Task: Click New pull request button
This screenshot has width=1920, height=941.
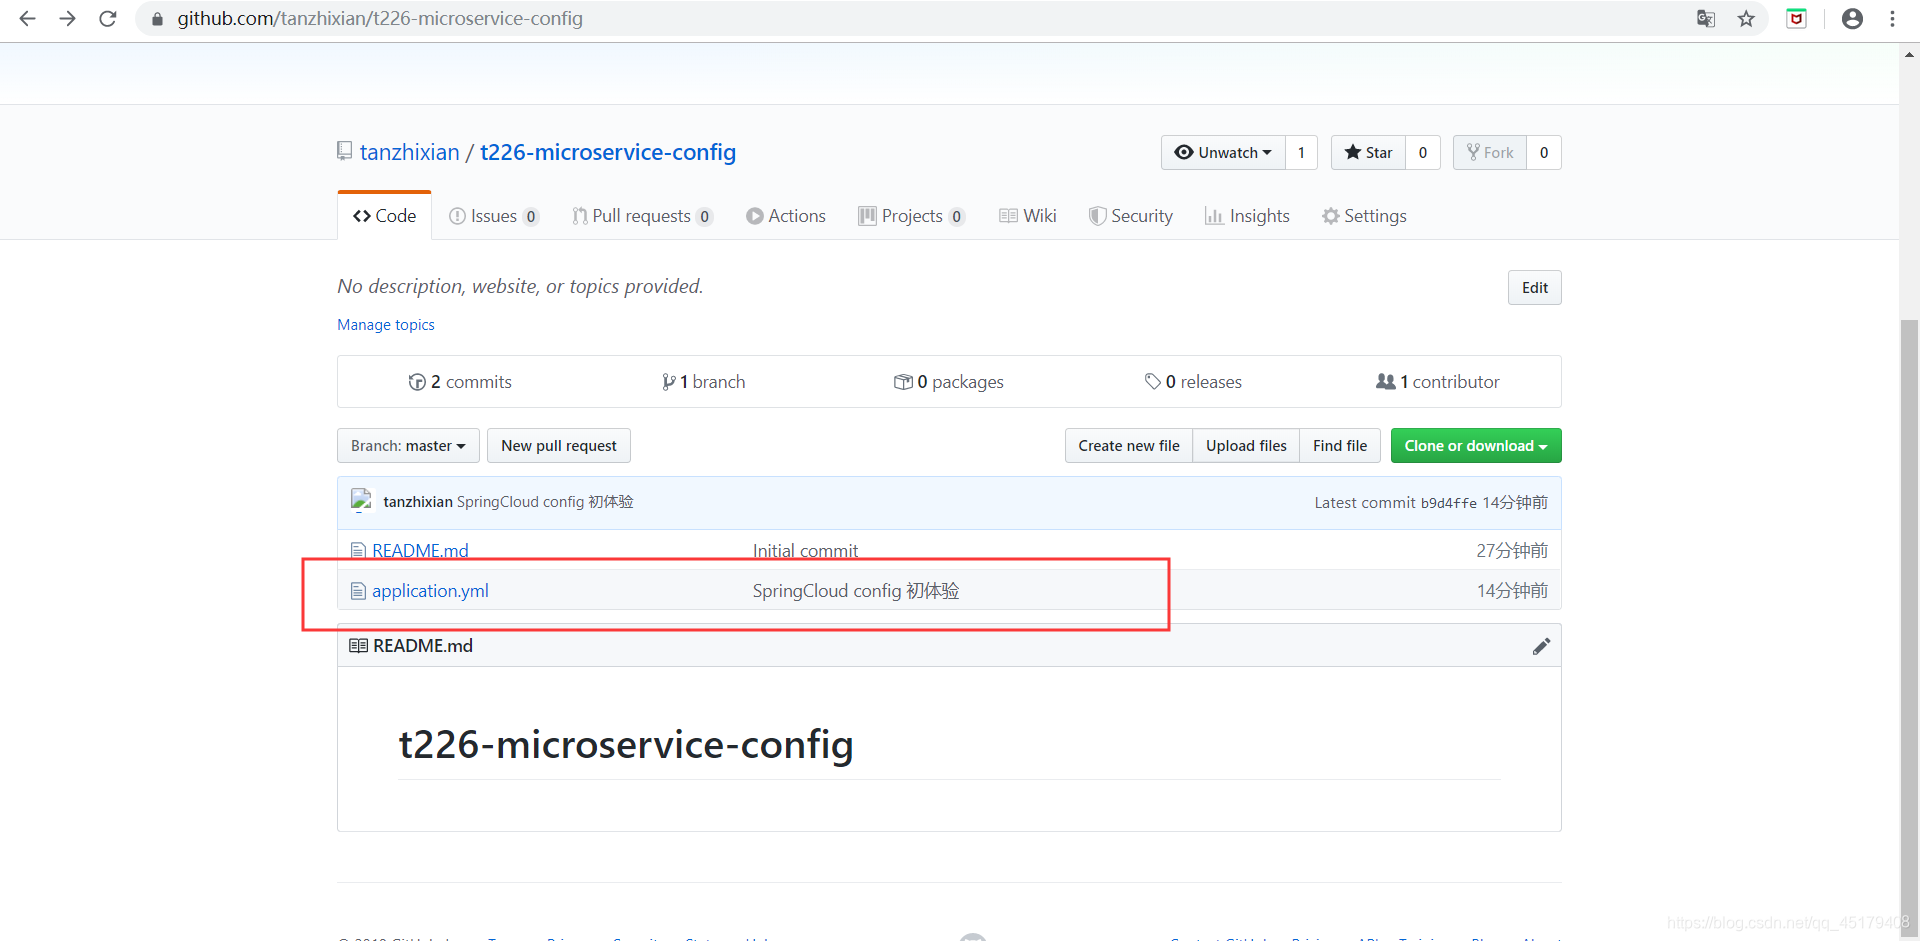Action: (559, 445)
